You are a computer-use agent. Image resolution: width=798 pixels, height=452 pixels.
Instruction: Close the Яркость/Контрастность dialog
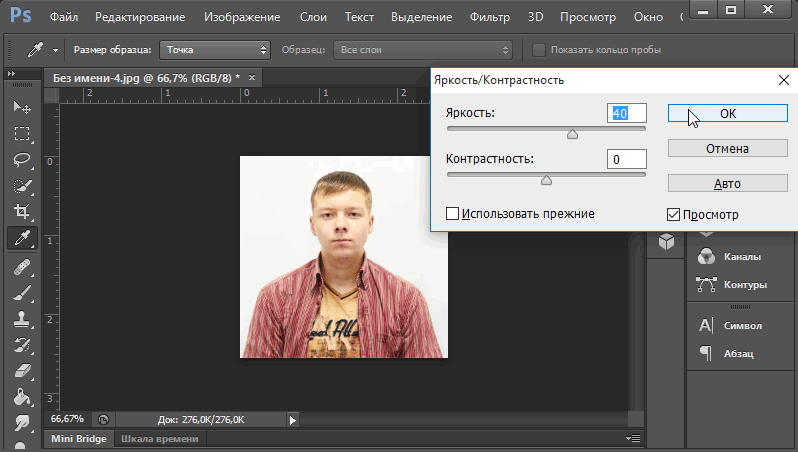tap(784, 80)
